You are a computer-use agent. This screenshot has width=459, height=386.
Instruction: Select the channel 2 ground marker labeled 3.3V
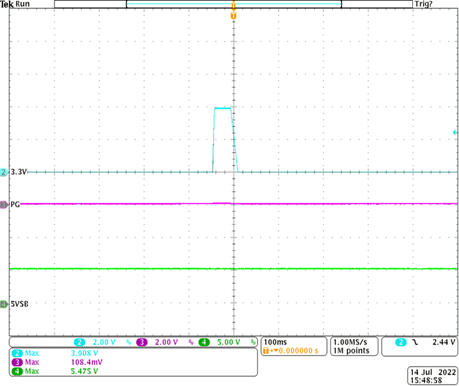click(x=4, y=172)
